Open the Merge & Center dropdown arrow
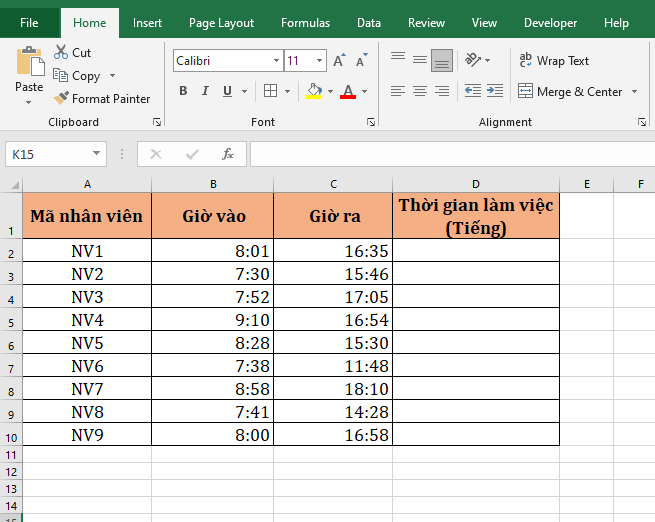Screen dimensions: 655x522 pyautogui.click(x=633, y=92)
